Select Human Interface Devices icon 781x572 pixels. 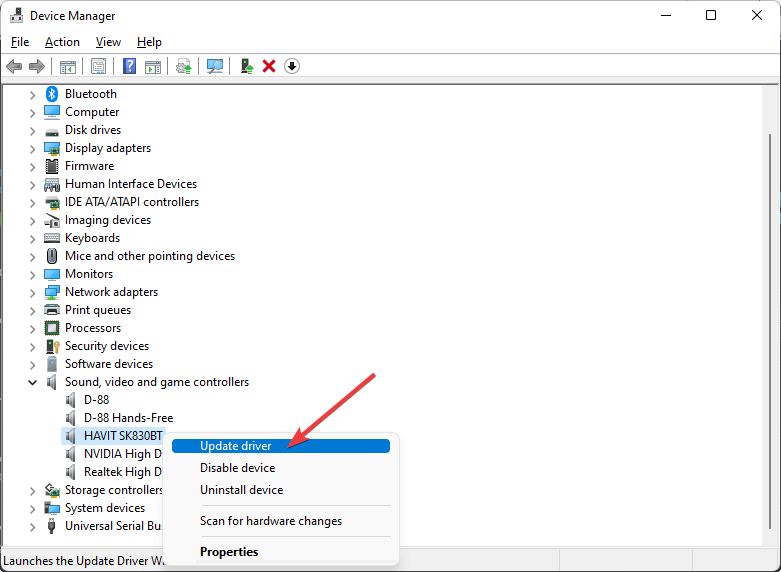tap(52, 184)
